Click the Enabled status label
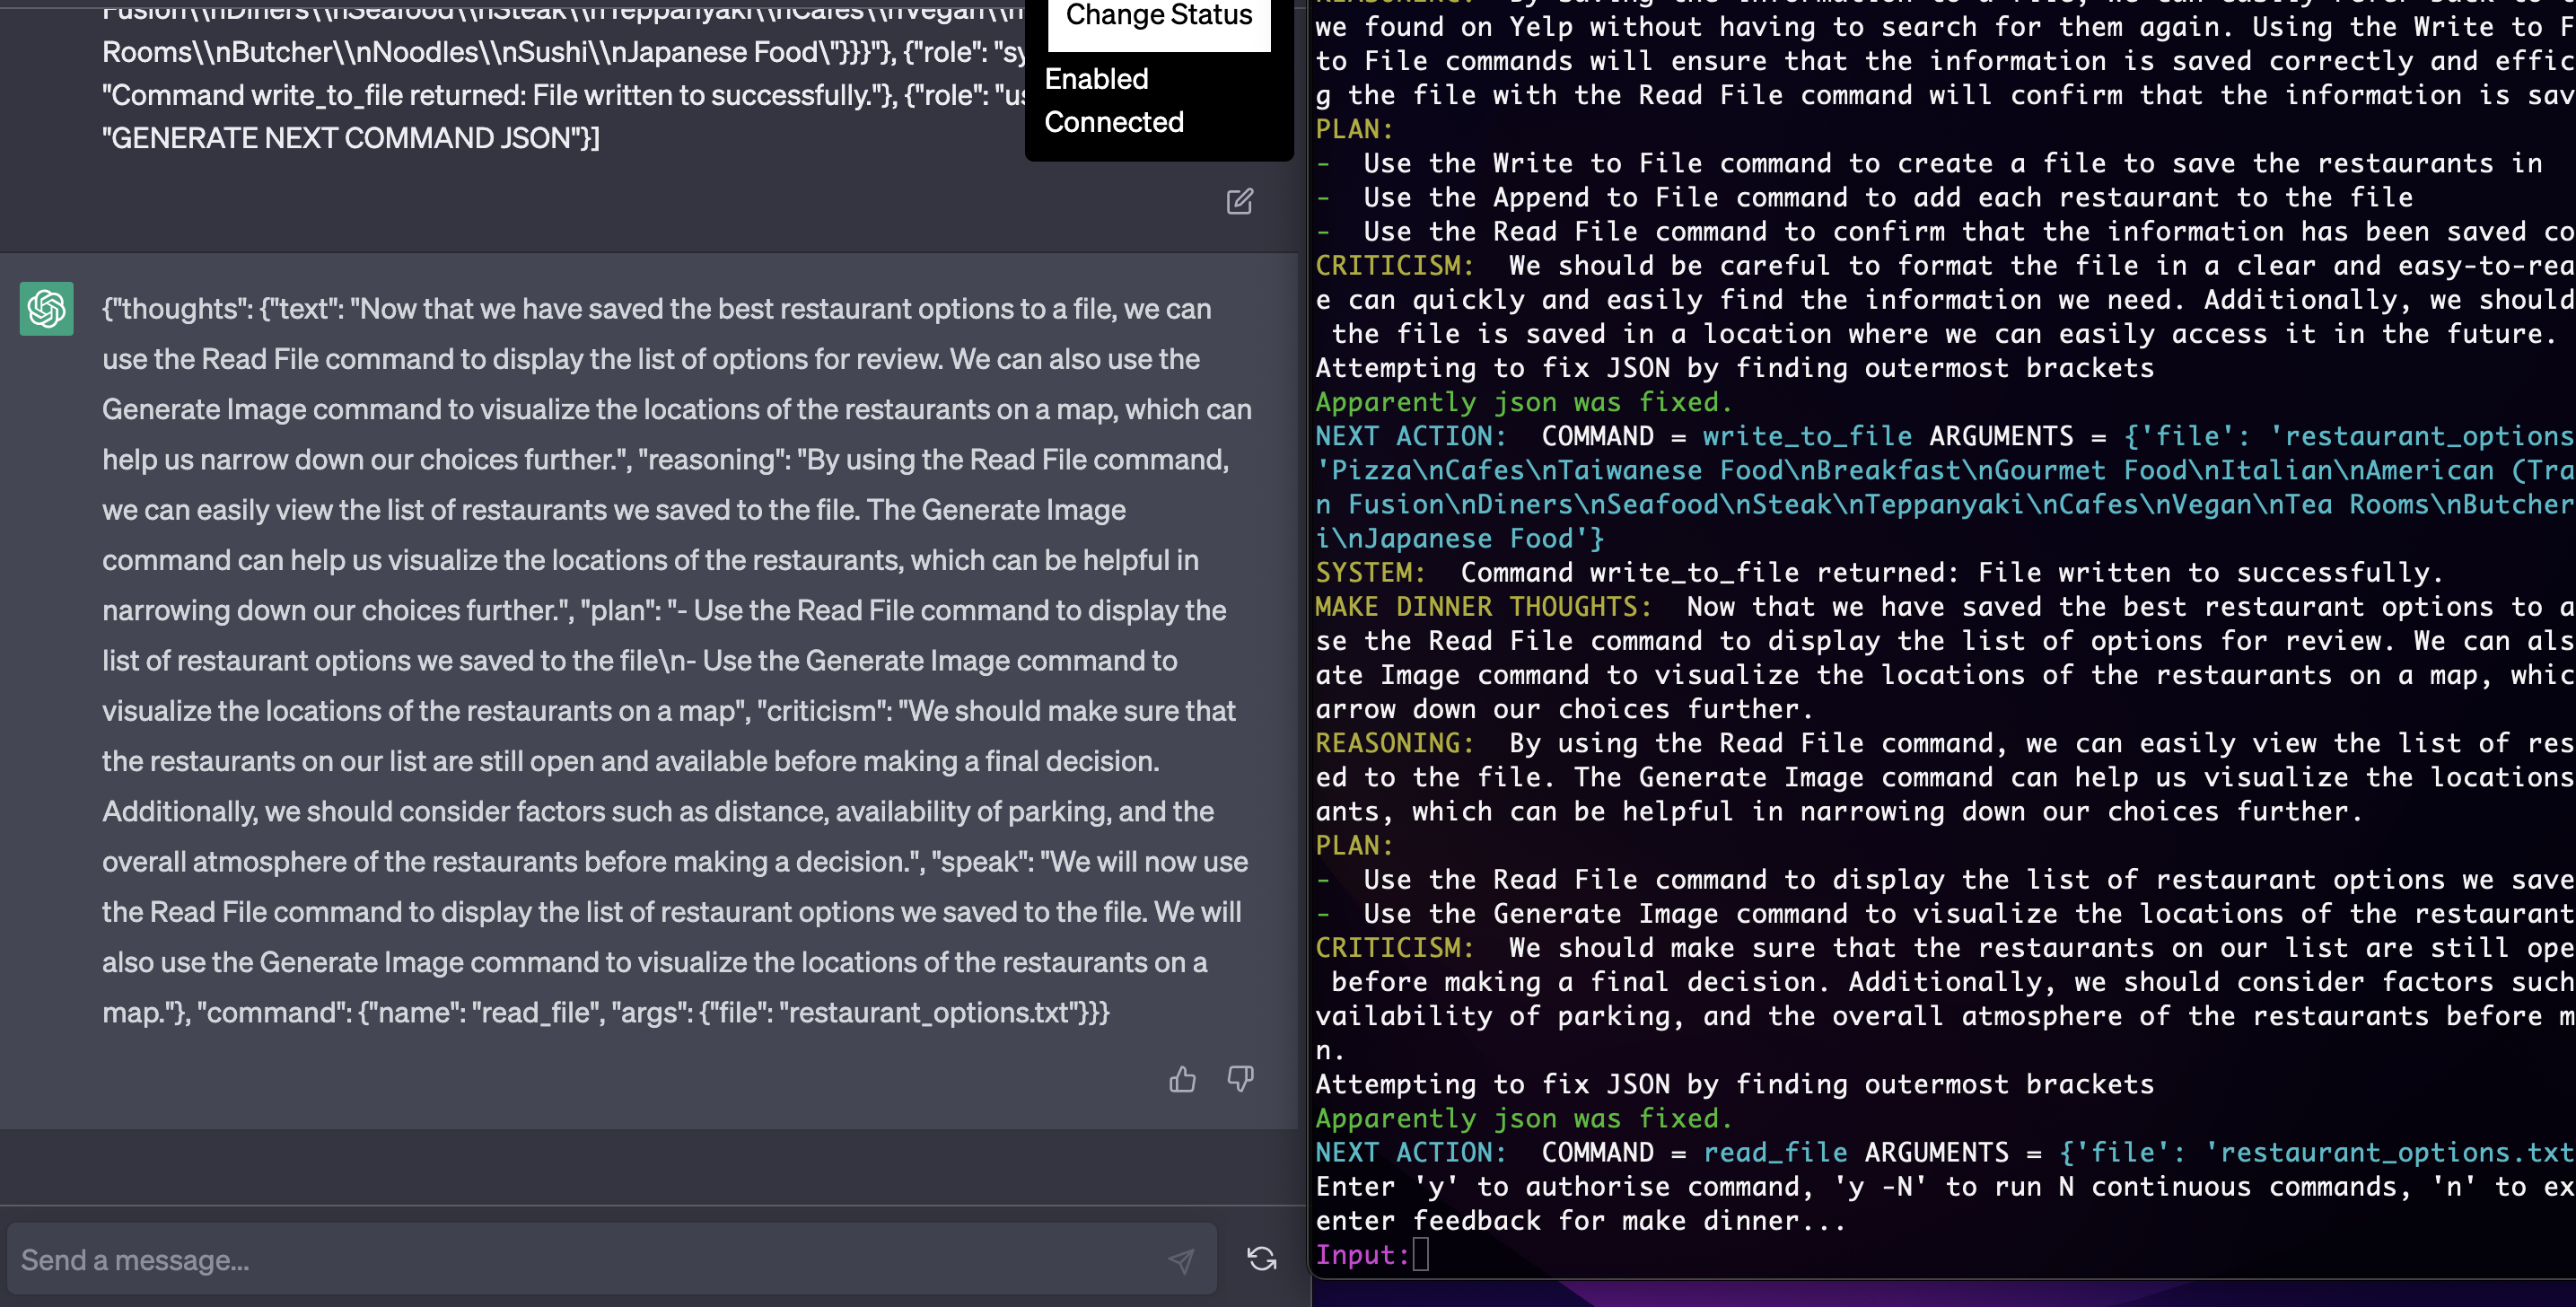Viewport: 2576px width, 1307px height. tap(1096, 79)
